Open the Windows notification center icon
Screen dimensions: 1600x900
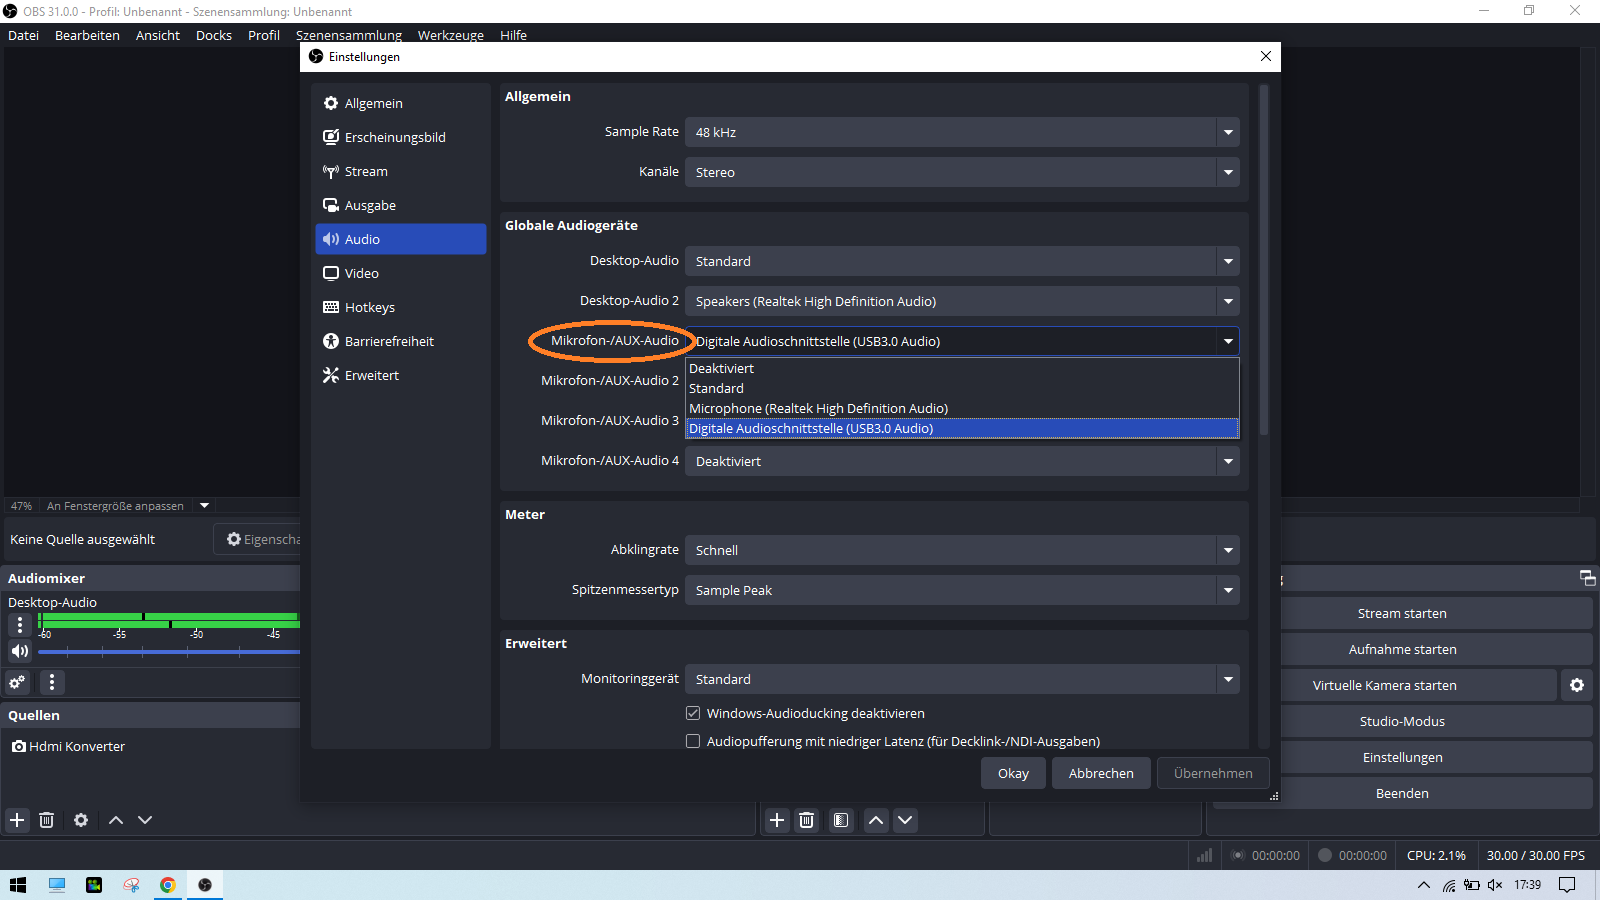1567,885
